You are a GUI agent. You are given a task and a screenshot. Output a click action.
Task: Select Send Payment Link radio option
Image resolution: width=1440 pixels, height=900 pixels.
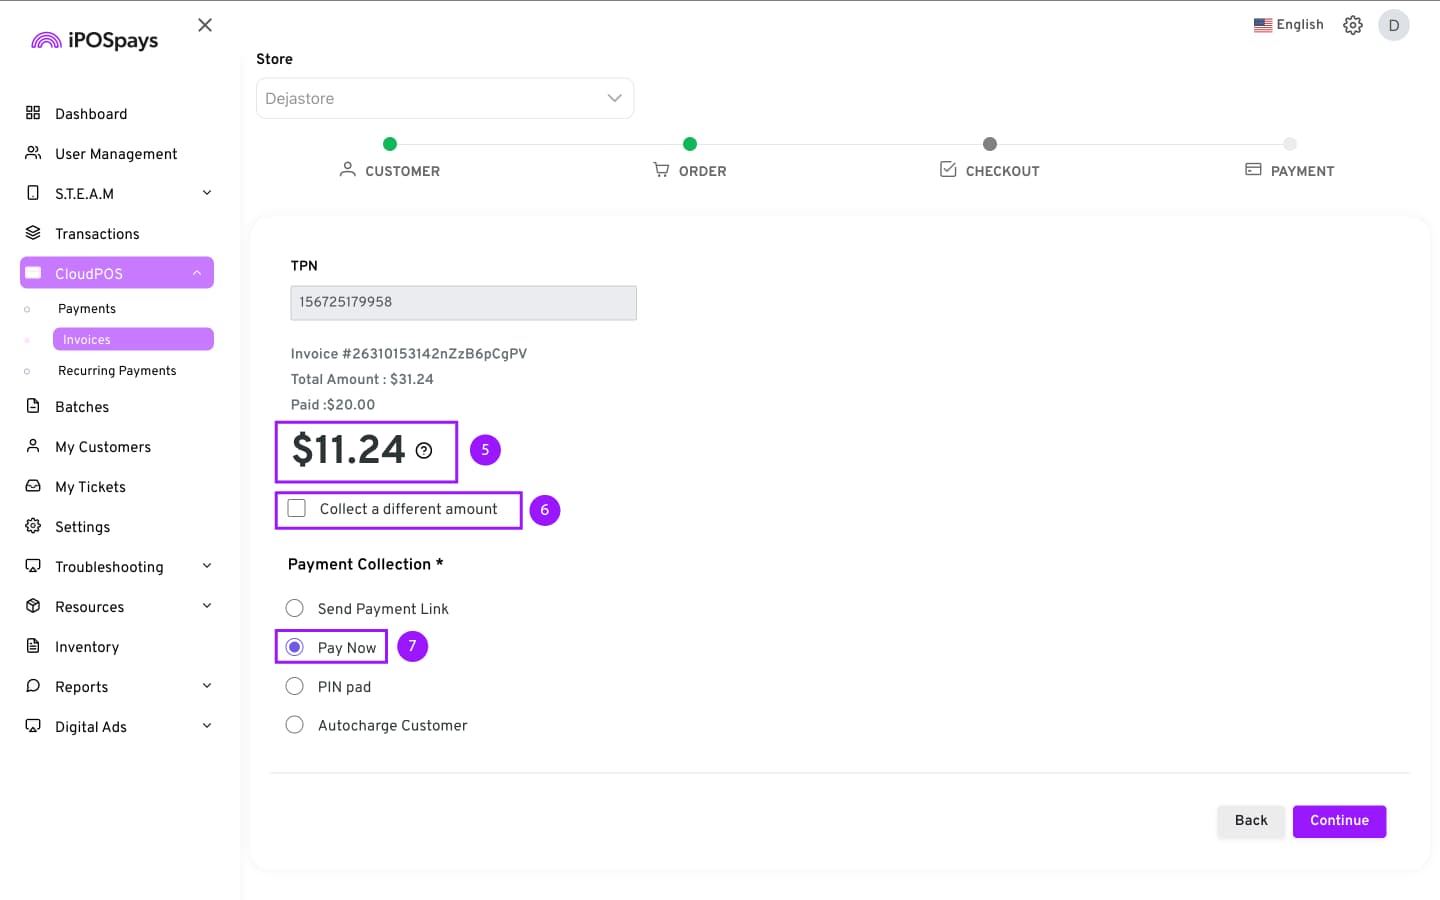(295, 608)
